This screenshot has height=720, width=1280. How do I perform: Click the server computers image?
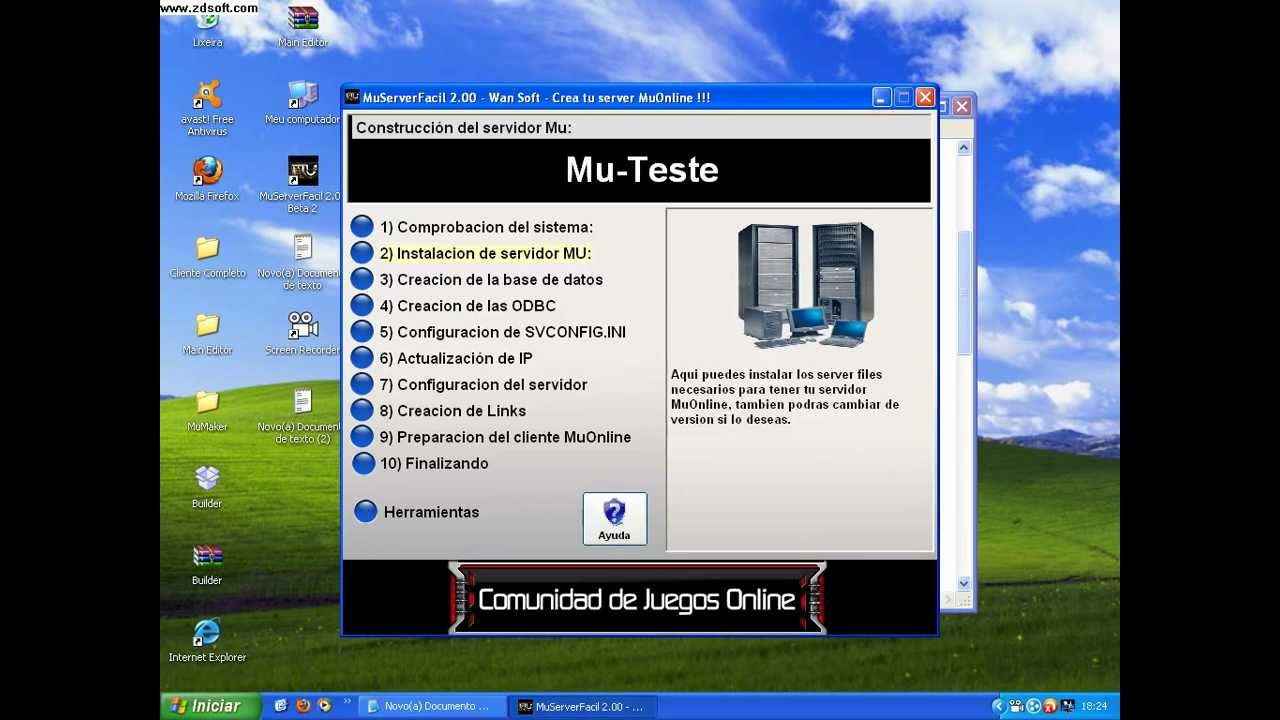pos(806,285)
